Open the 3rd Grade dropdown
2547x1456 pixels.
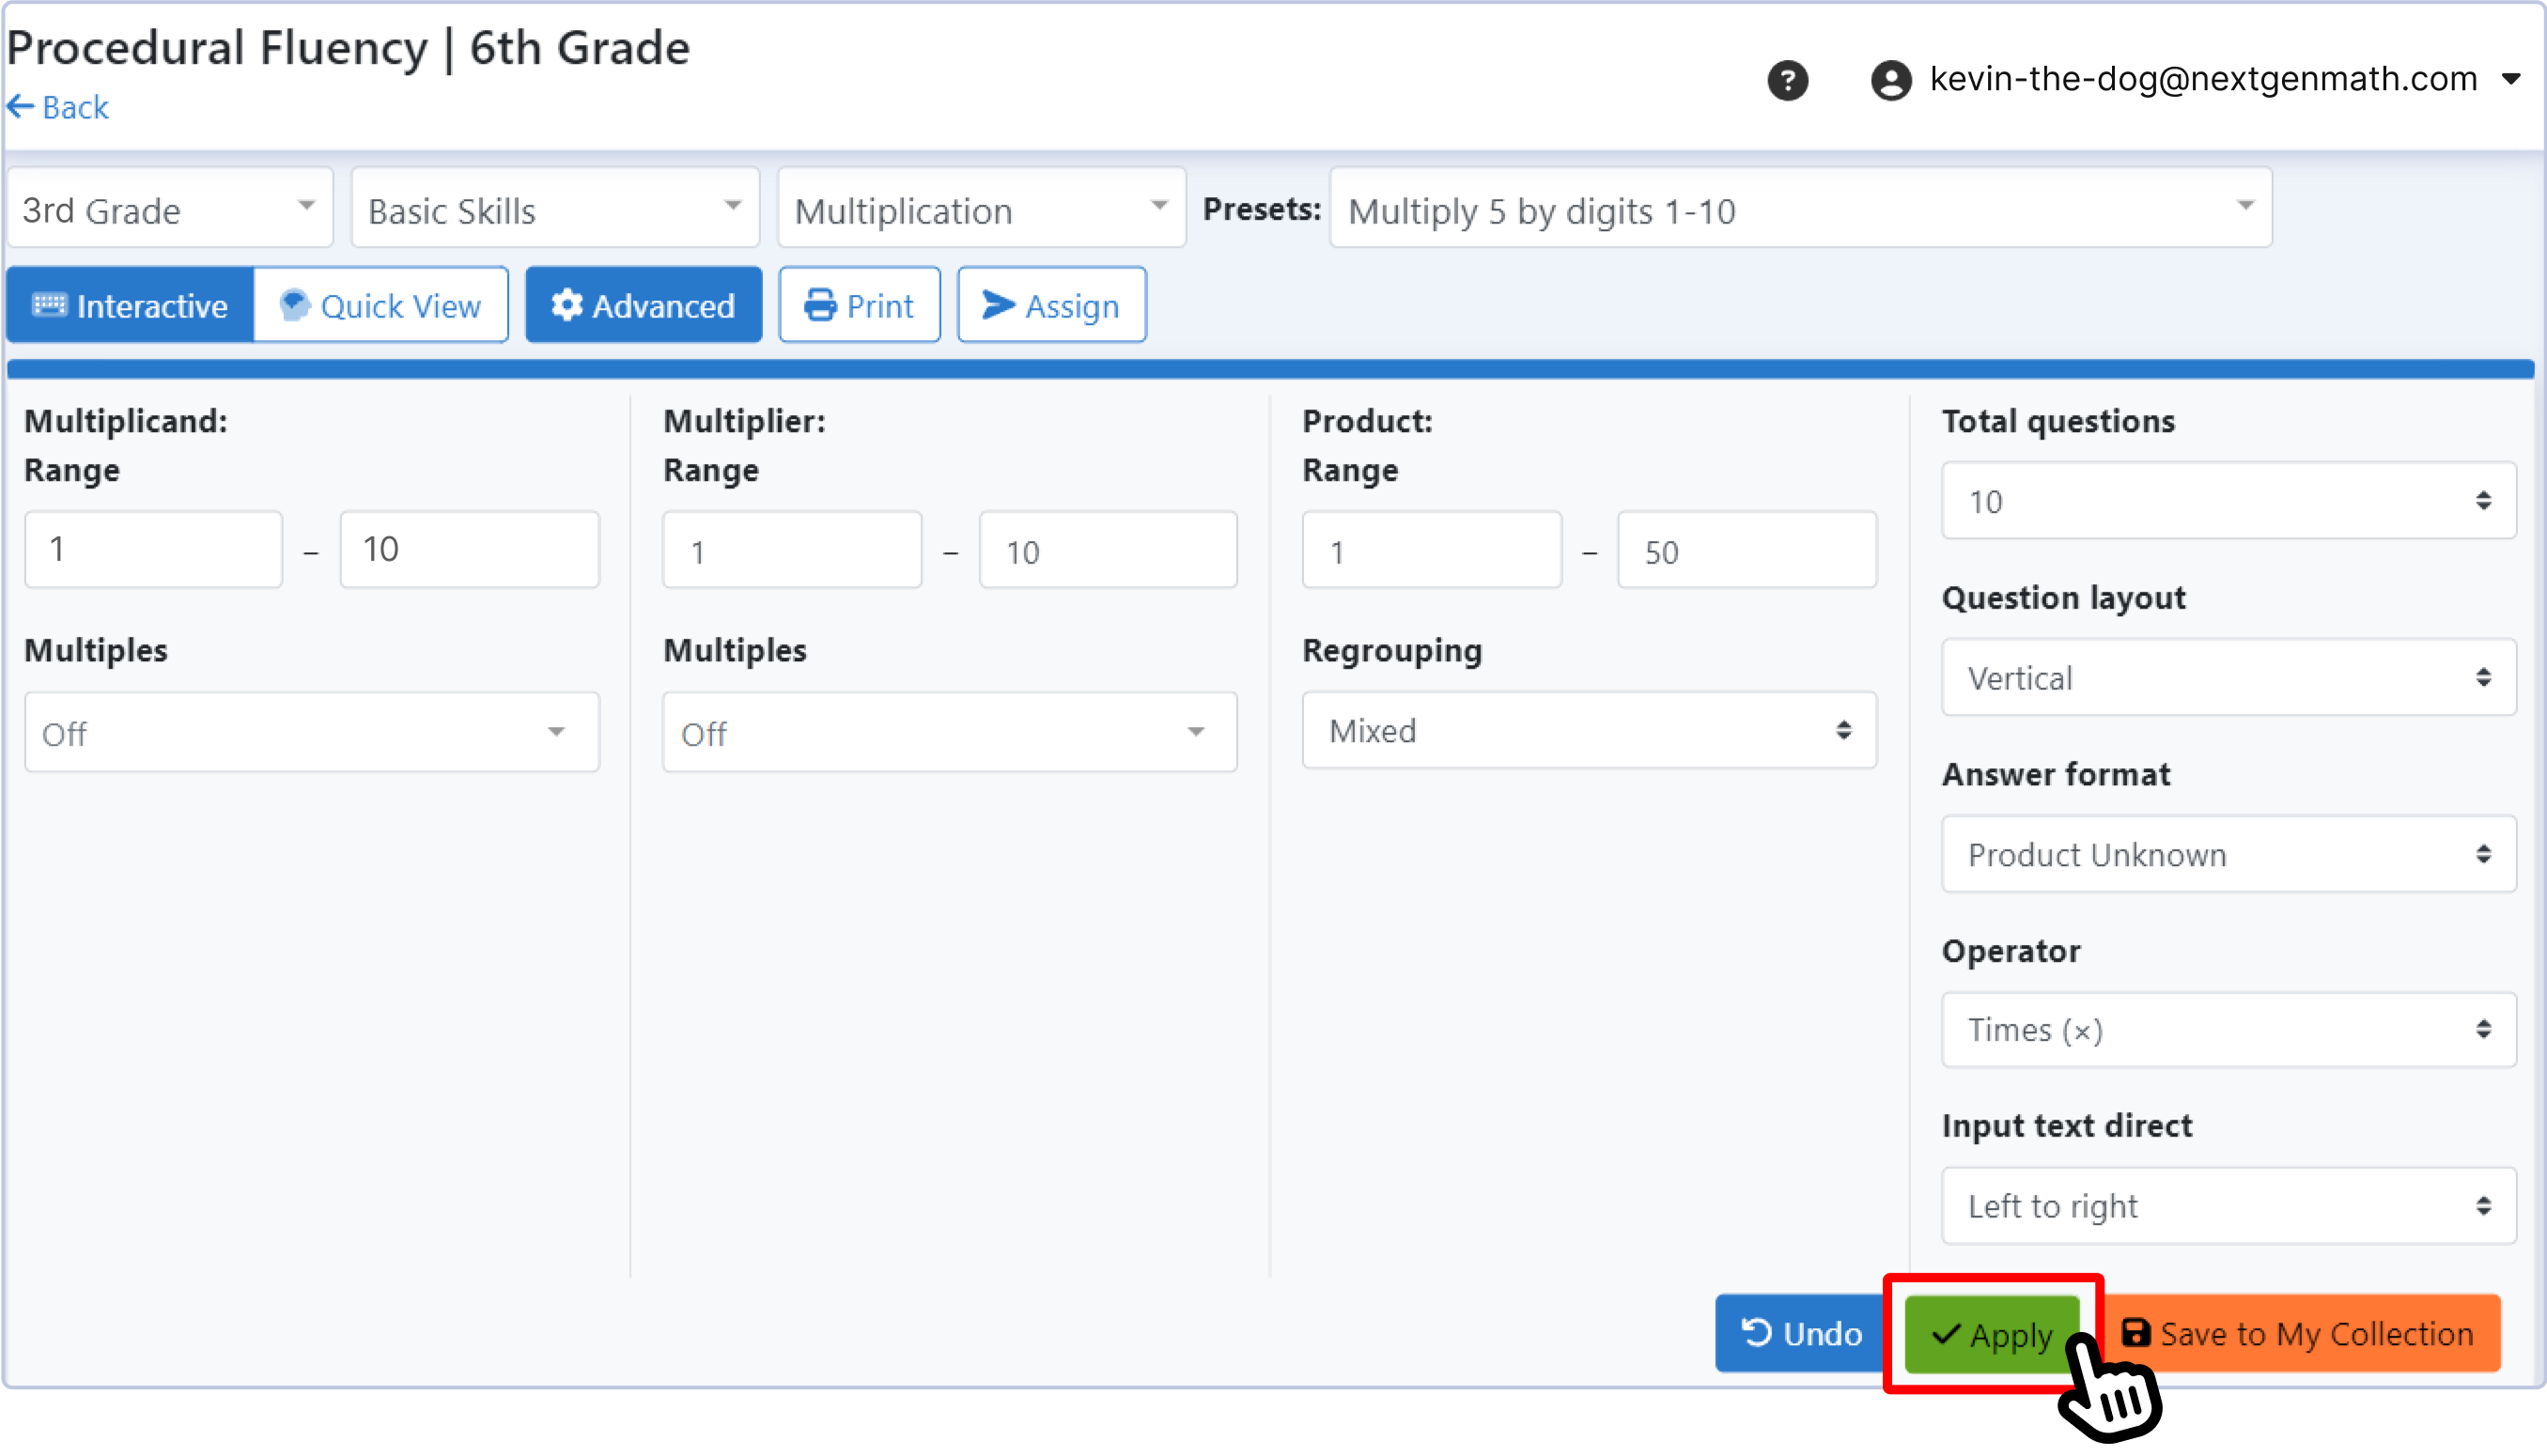point(170,209)
